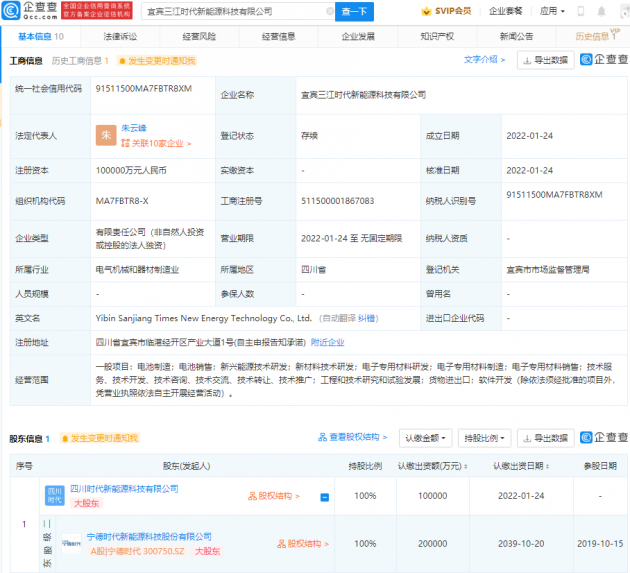Switch to the 经营风险 tab
Screen dimensions: 630x573
[x=199, y=37]
